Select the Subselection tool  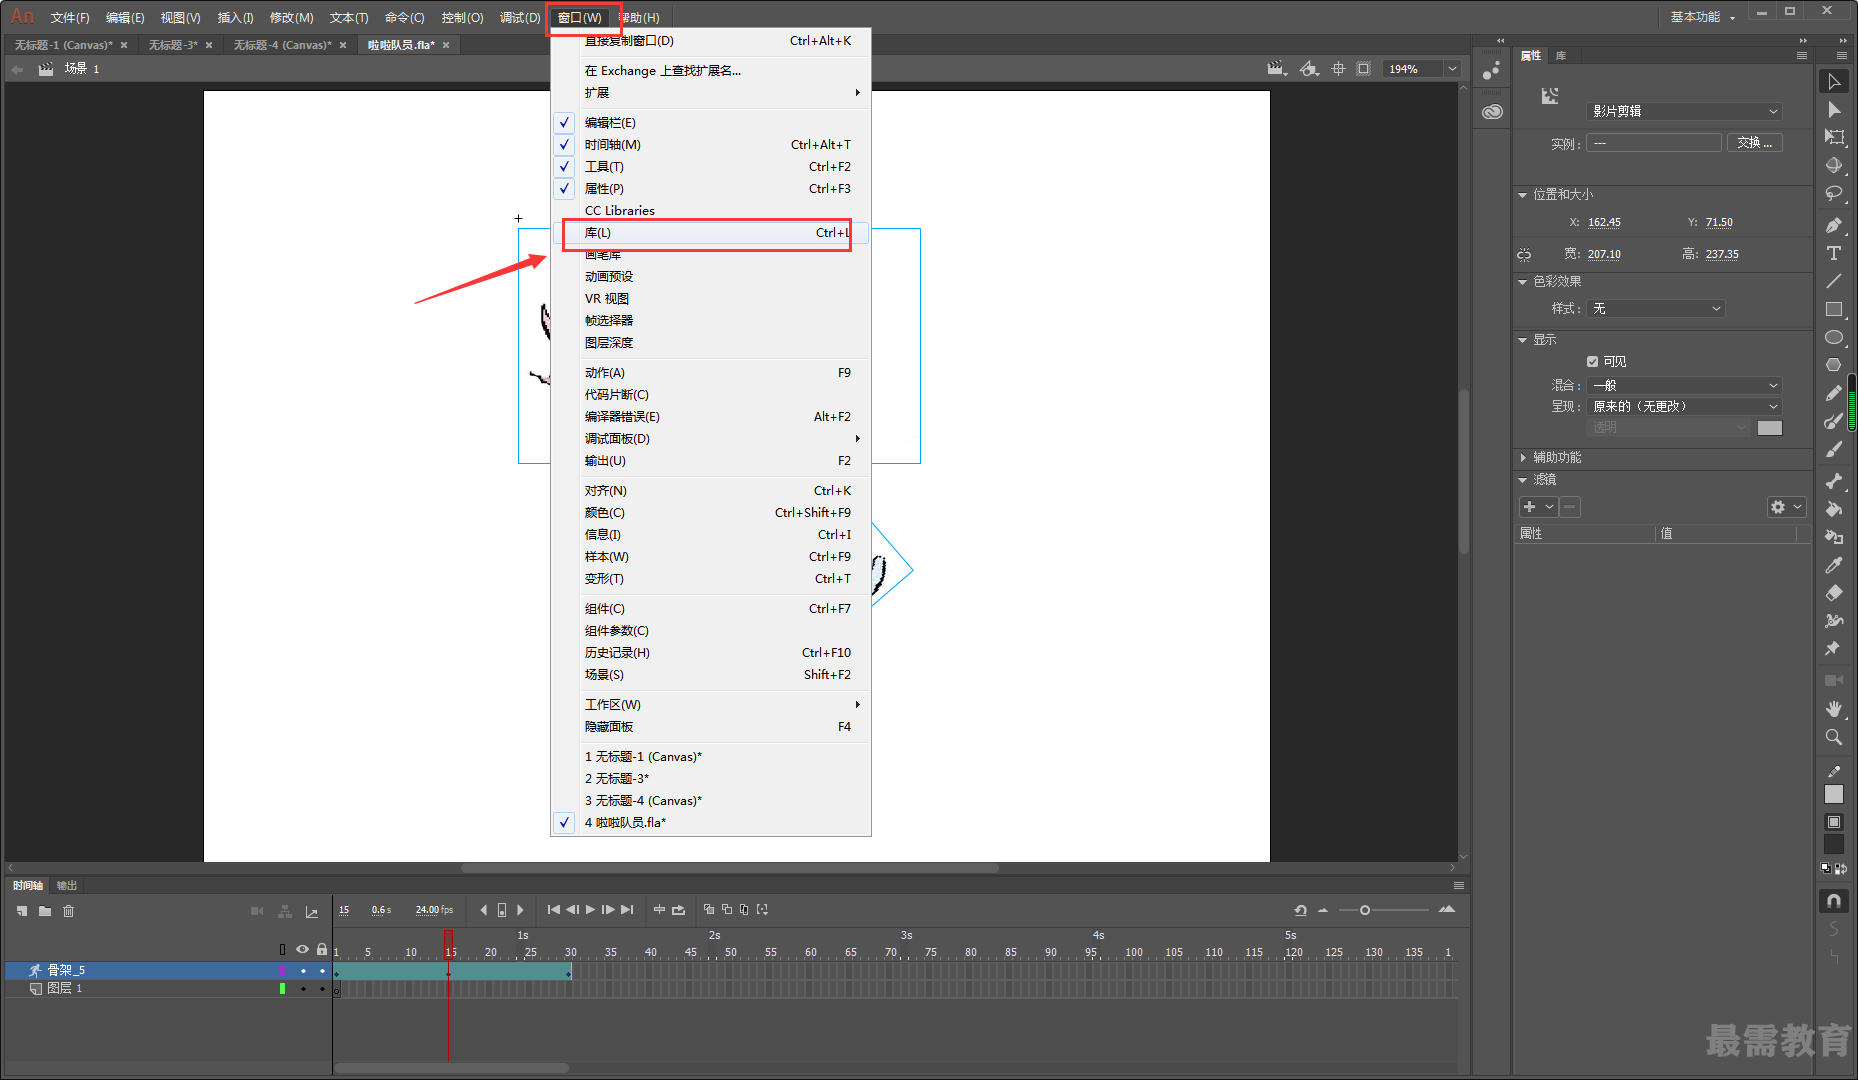pyautogui.click(x=1834, y=110)
